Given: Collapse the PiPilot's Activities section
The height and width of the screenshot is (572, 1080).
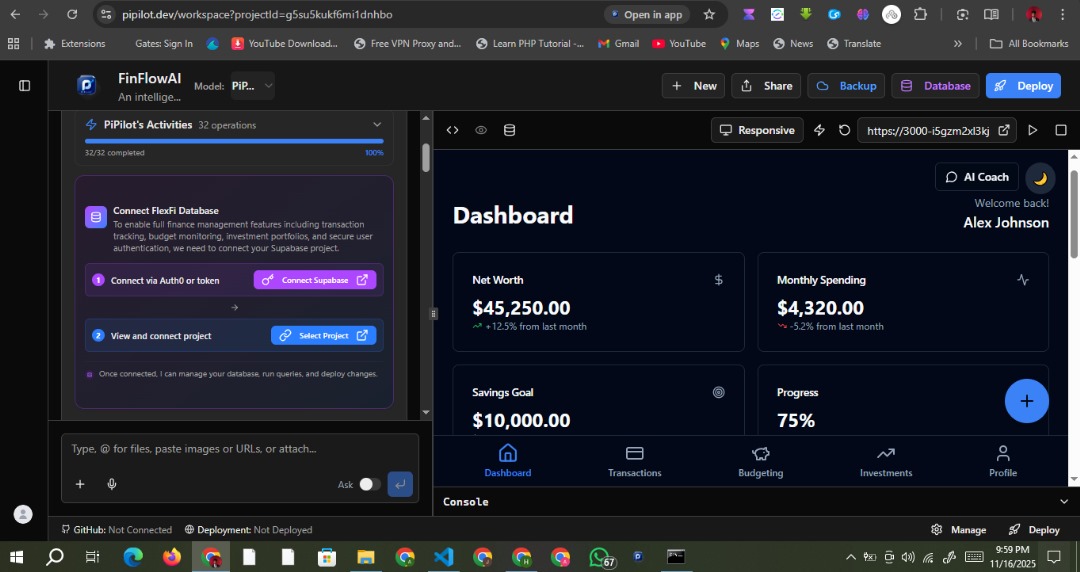Looking at the screenshot, I should (x=377, y=125).
